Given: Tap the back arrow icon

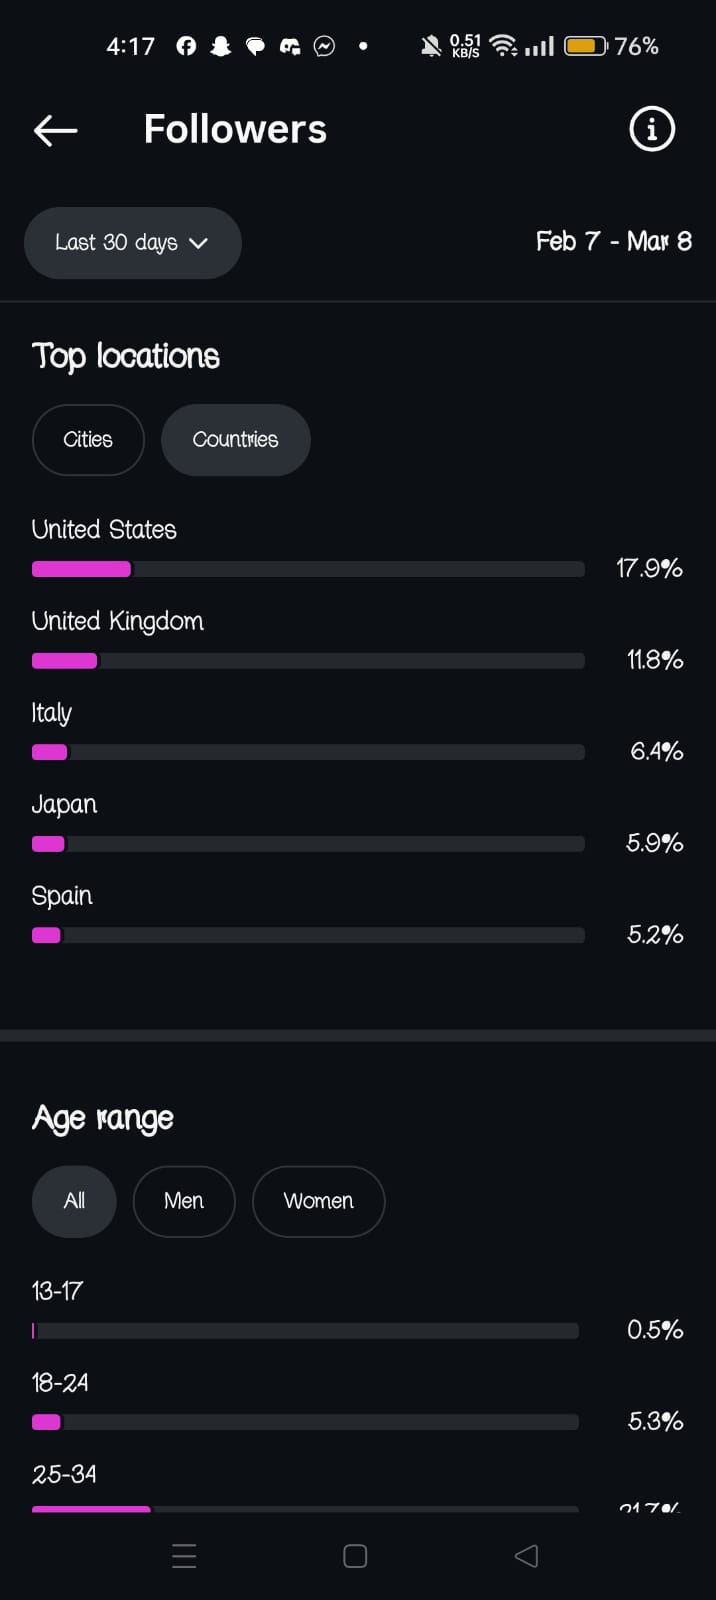Looking at the screenshot, I should (55, 130).
